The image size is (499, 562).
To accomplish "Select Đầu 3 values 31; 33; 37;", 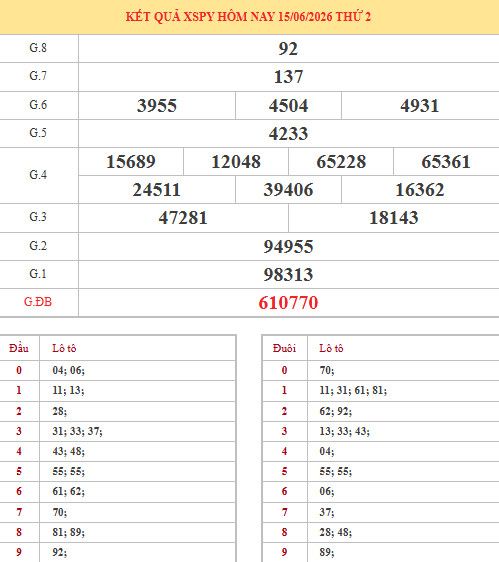I will (77, 431).
